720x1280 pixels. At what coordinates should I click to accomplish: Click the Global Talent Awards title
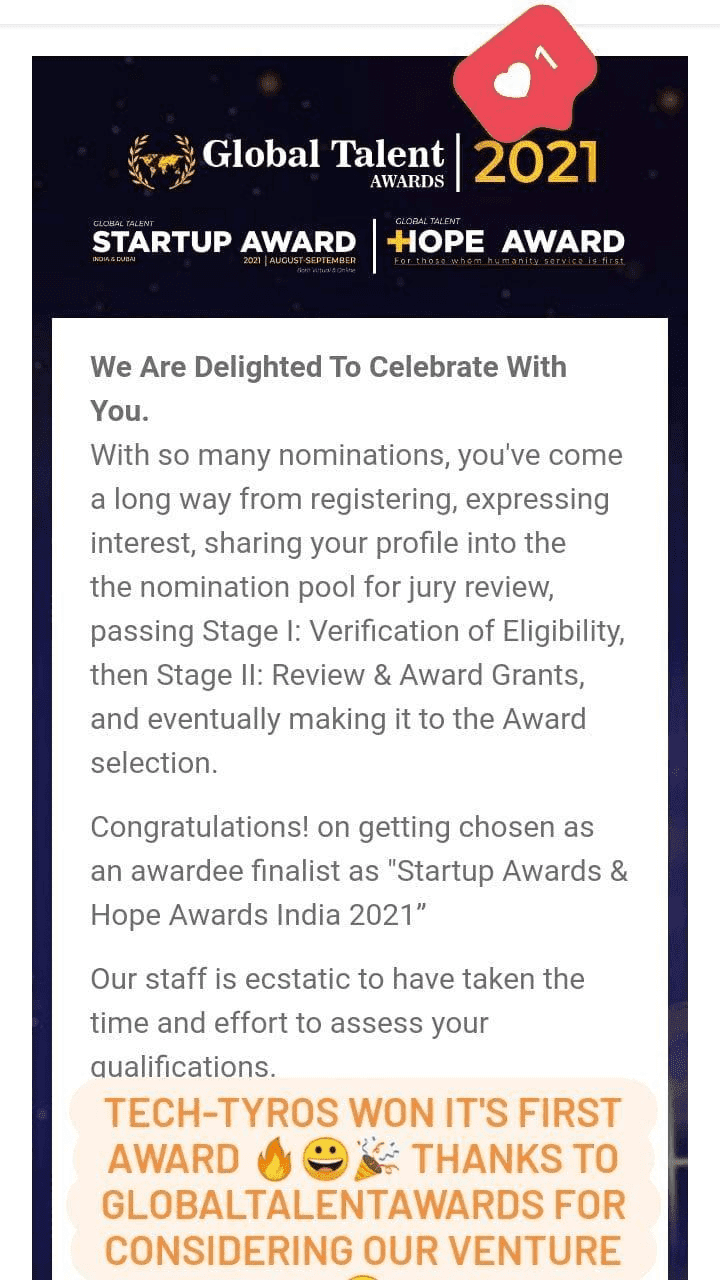click(322, 158)
